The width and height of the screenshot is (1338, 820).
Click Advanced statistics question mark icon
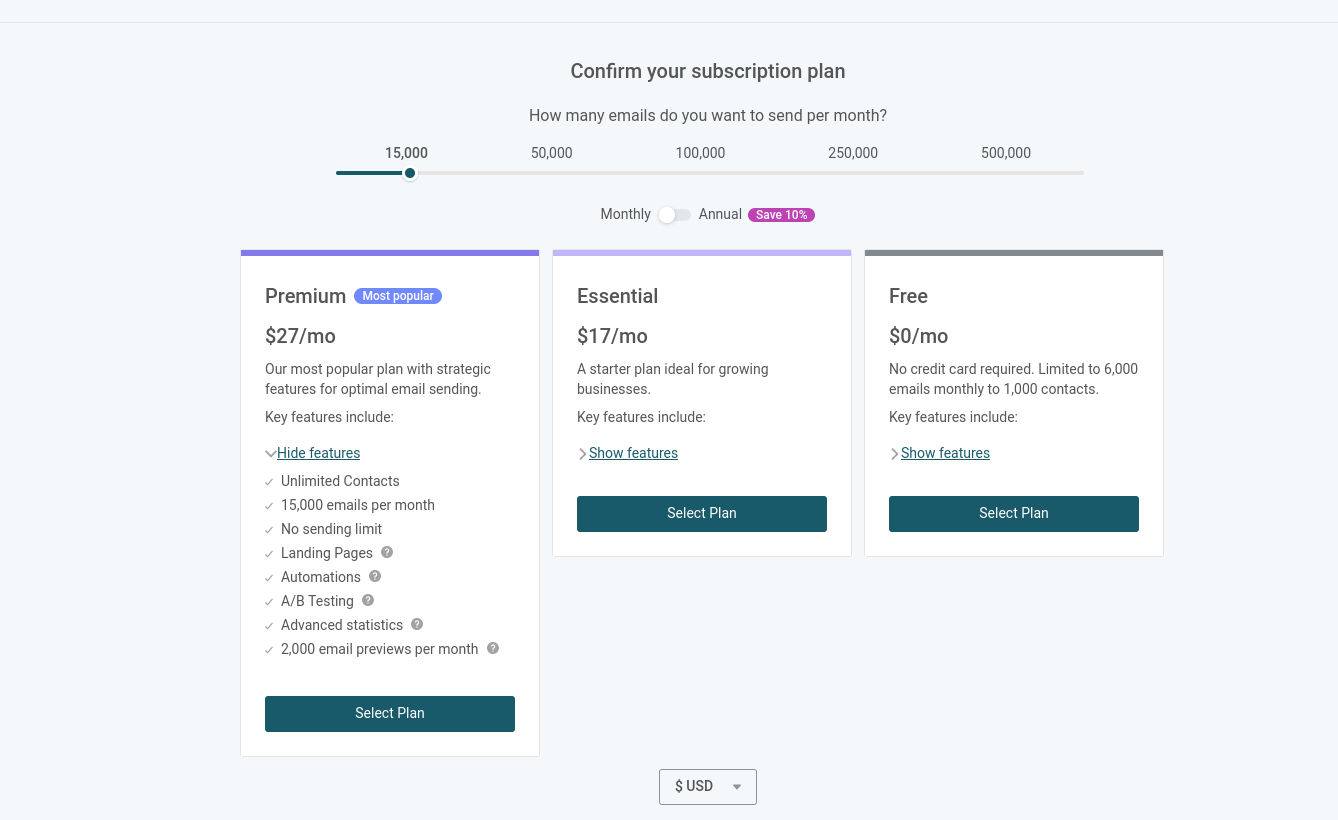tap(417, 624)
